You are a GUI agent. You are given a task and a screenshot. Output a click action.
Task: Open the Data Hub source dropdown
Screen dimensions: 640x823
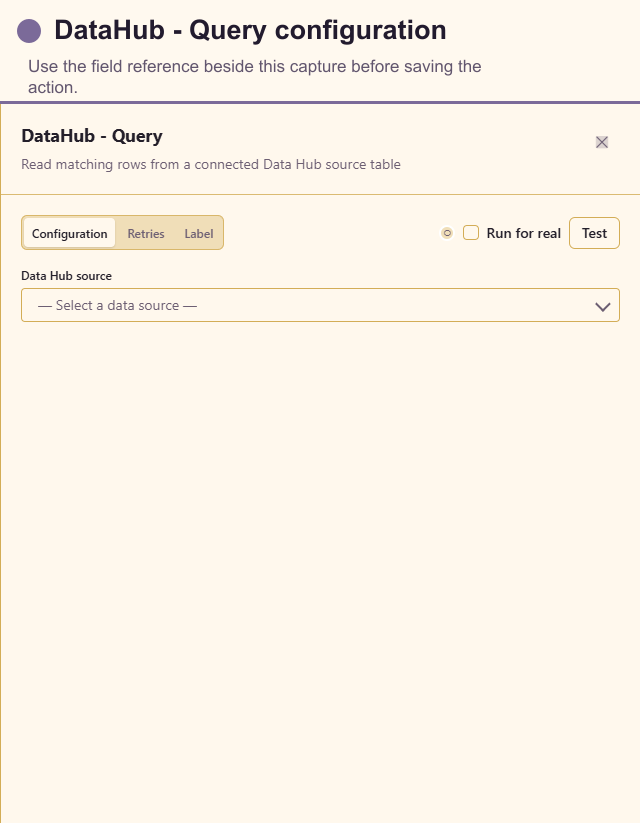click(320, 305)
